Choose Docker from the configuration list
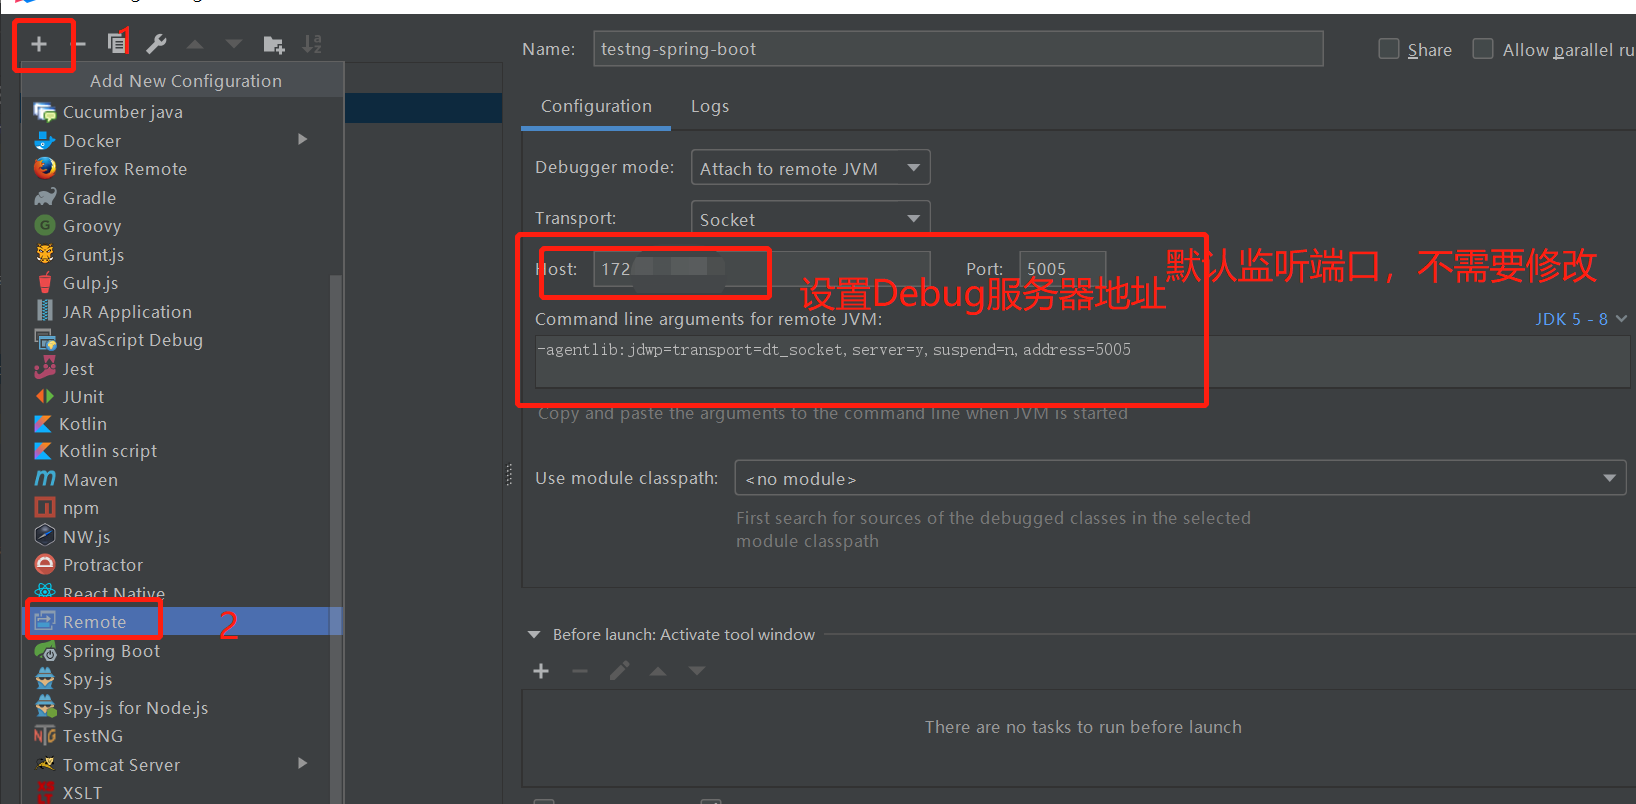The height and width of the screenshot is (804, 1636). pyautogui.click(x=183, y=141)
